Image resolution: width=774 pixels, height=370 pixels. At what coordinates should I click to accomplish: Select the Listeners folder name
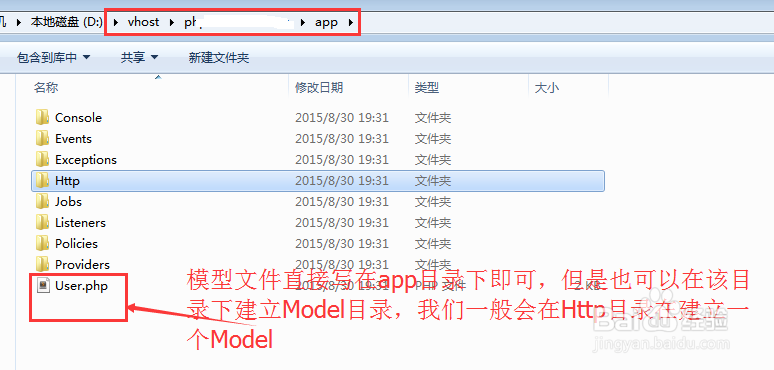80,223
